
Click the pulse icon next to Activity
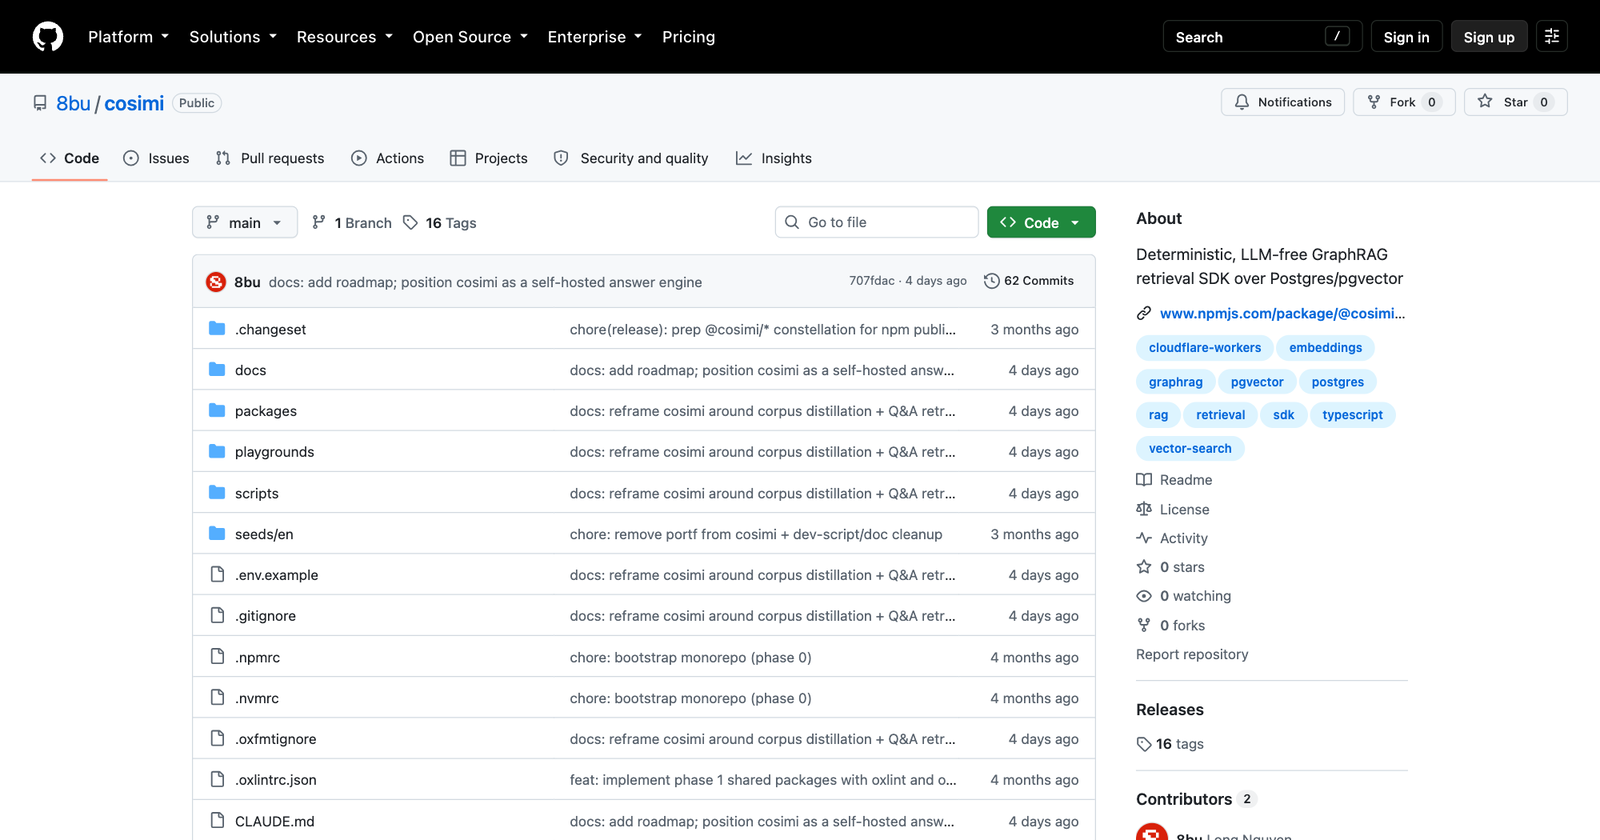pyautogui.click(x=1144, y=538)
